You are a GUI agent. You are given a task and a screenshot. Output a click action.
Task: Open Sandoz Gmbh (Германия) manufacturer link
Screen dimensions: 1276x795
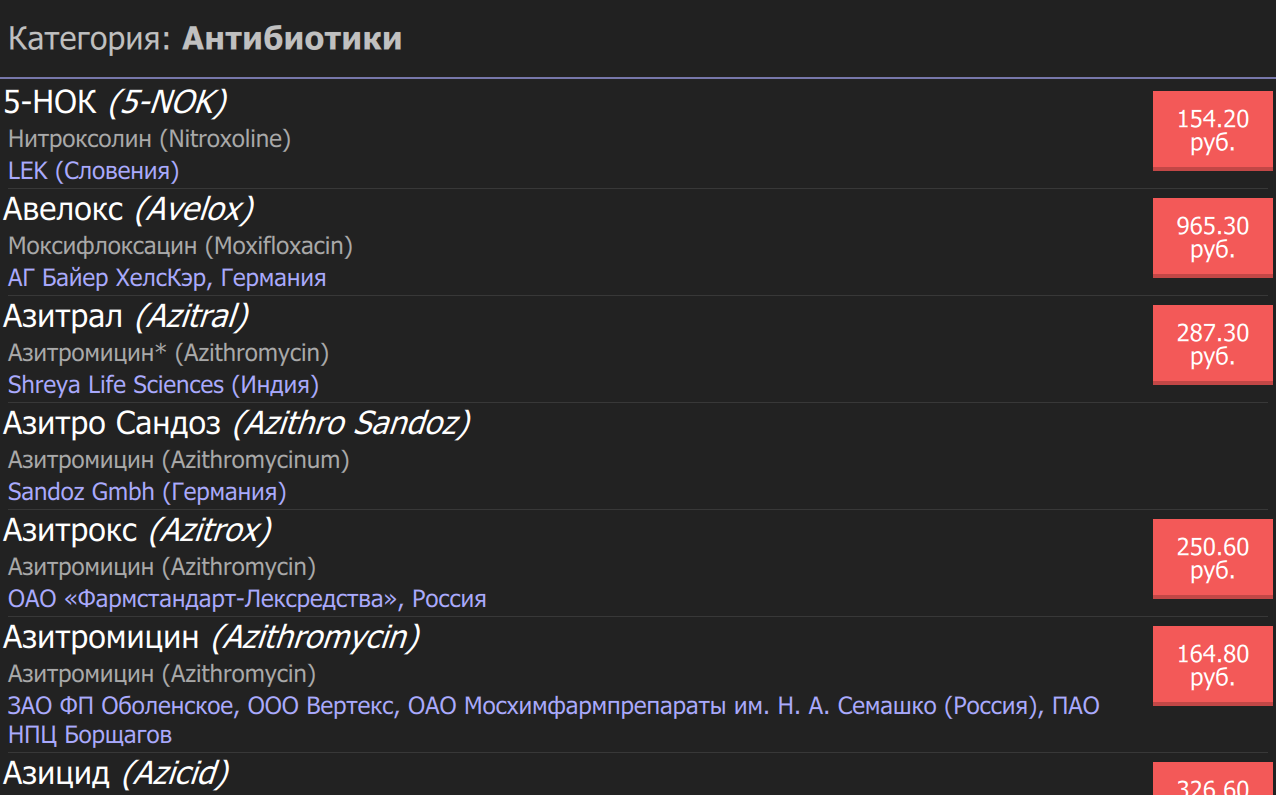pyautogui.click(x=147, y=492)
